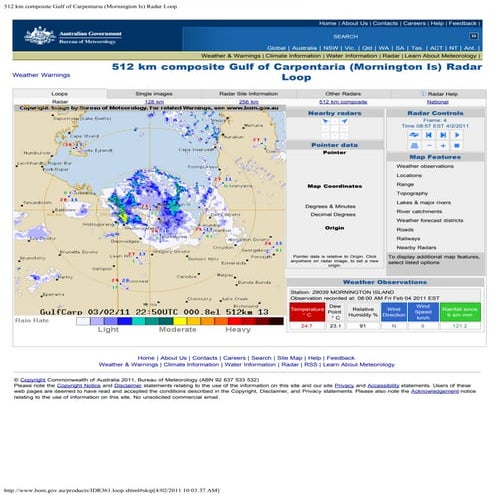Click the bright red swatch in Rain Rate legend
This screenshot has width=495, height=495.
click(235, 321)
